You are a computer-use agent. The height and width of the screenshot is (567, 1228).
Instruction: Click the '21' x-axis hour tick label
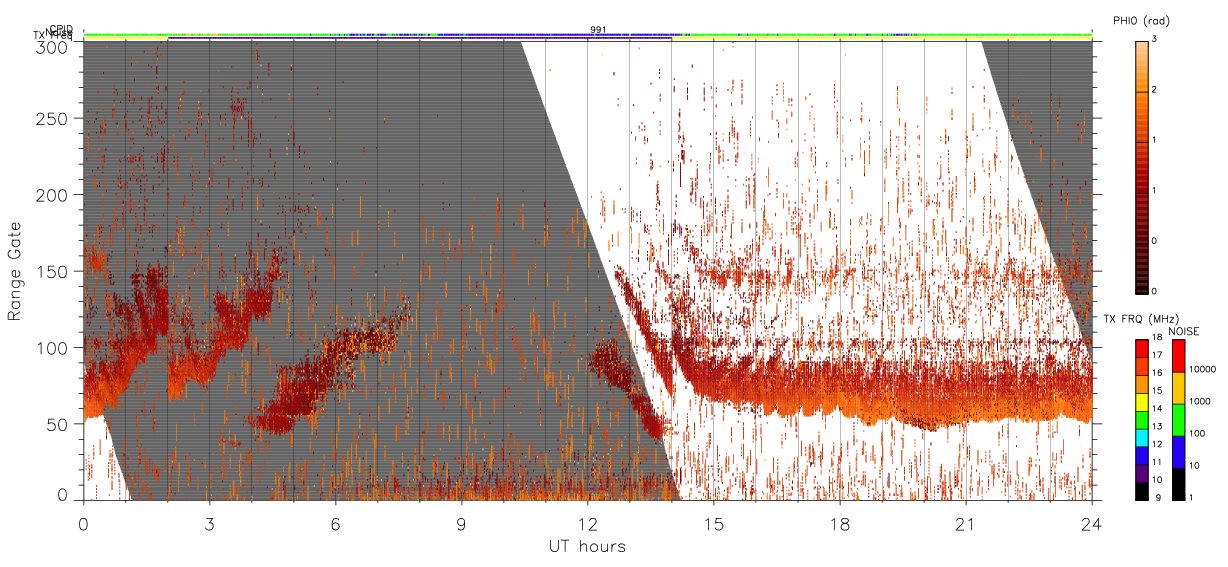coord(966,523)
